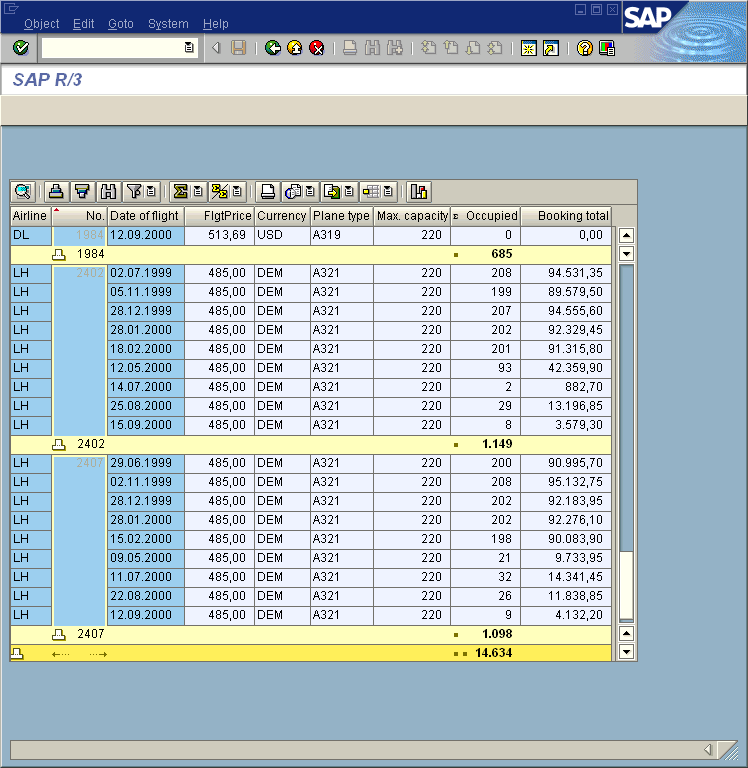Open the System menu
The width and height of the screenshot is (748, 768).
click(168, 24)
